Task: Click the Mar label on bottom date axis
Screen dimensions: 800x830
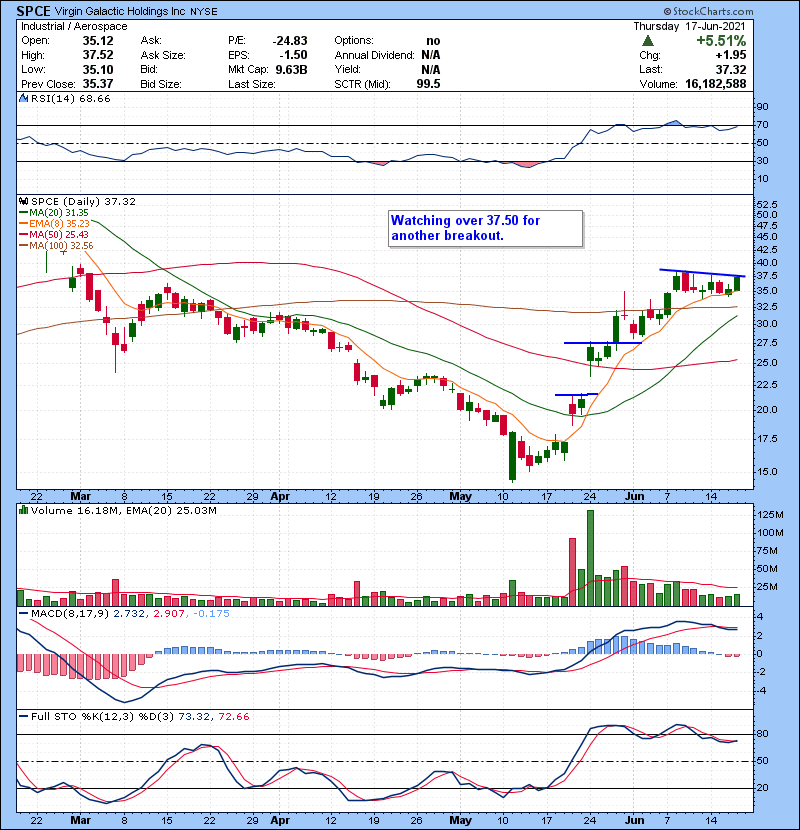Action: point(80,820)
